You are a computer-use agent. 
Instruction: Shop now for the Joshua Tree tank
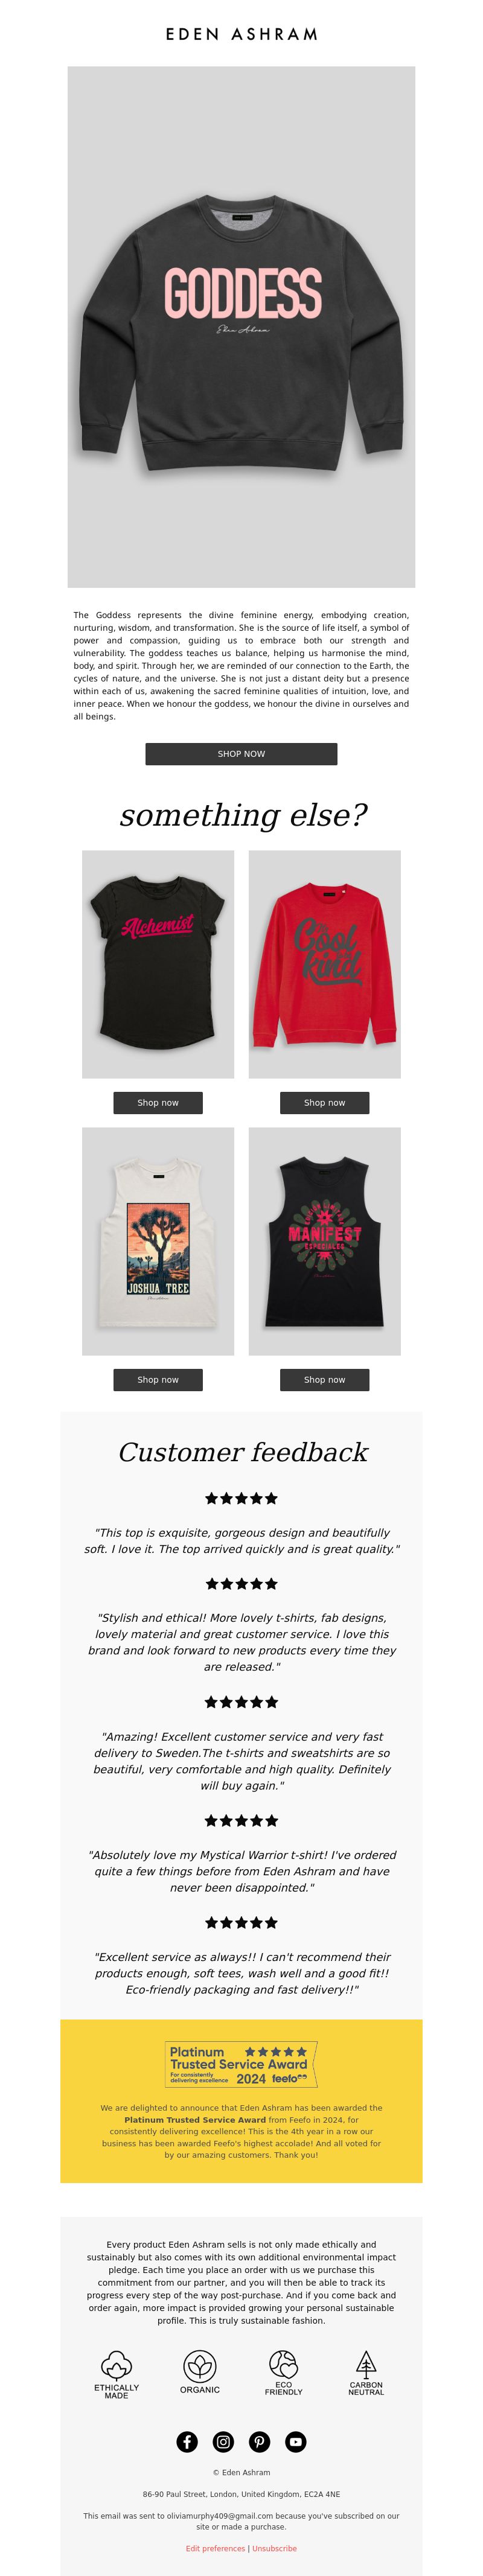158,1379
